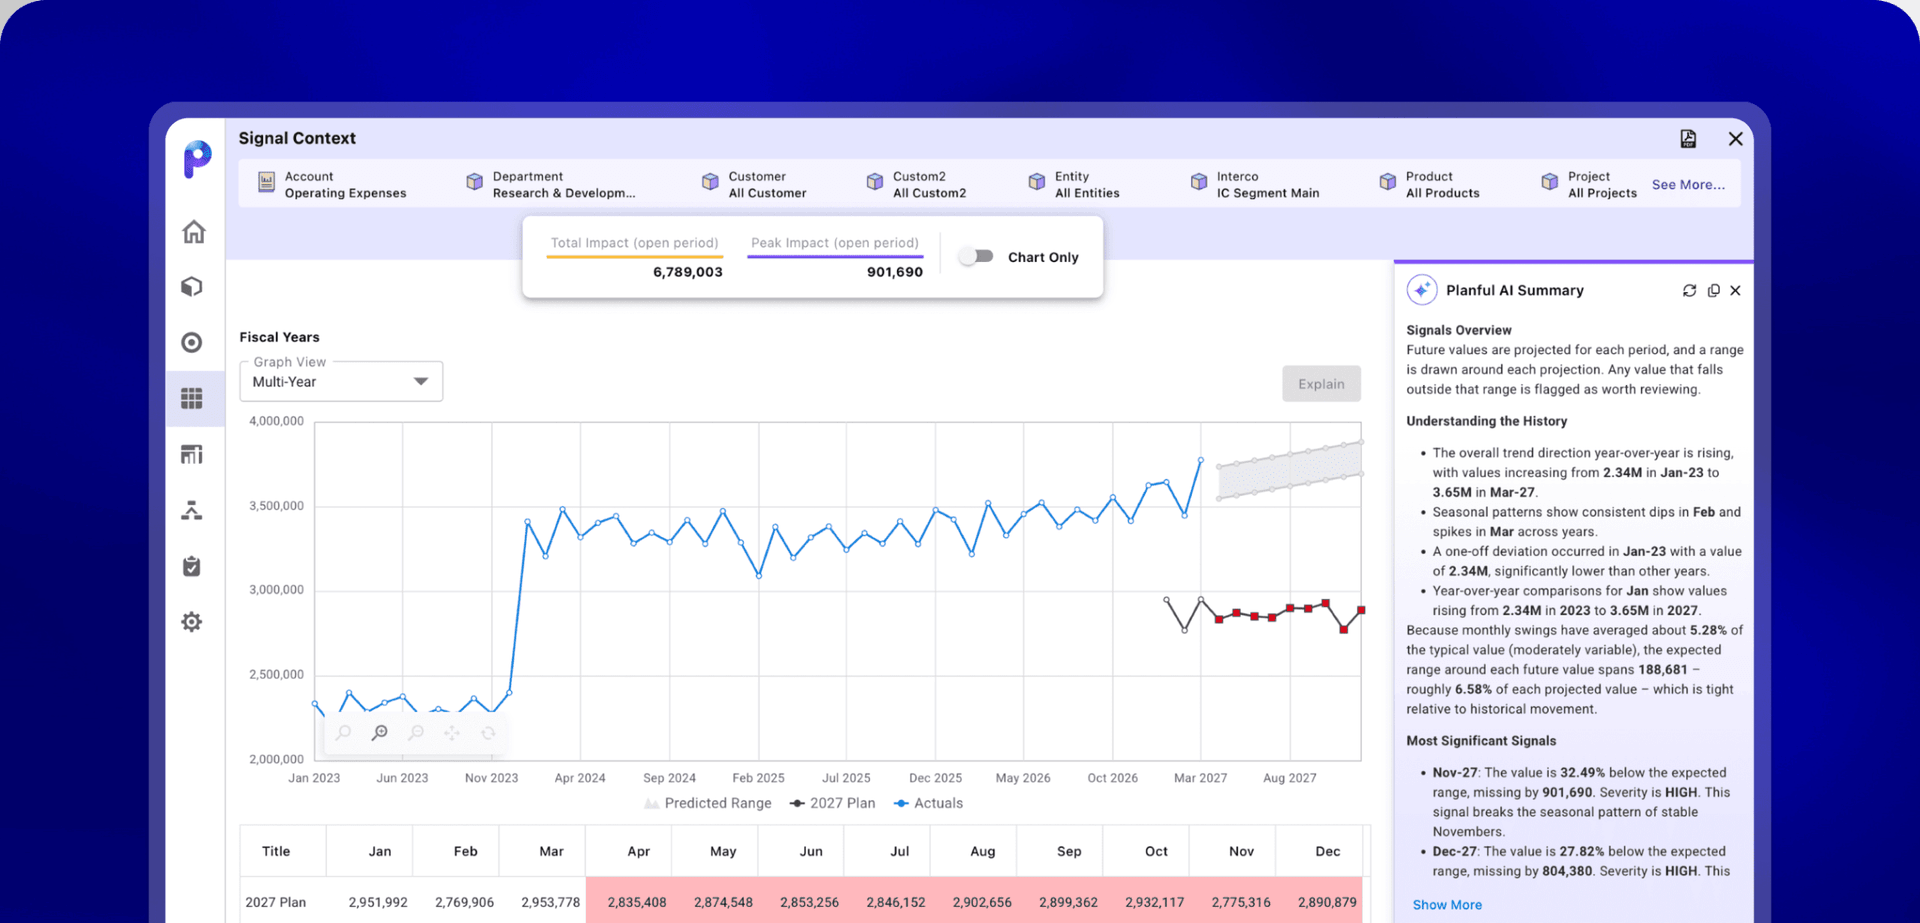Close the Signal Context window
Image resolution: width=1920 pixels, height=923 pixels.
1735,139
